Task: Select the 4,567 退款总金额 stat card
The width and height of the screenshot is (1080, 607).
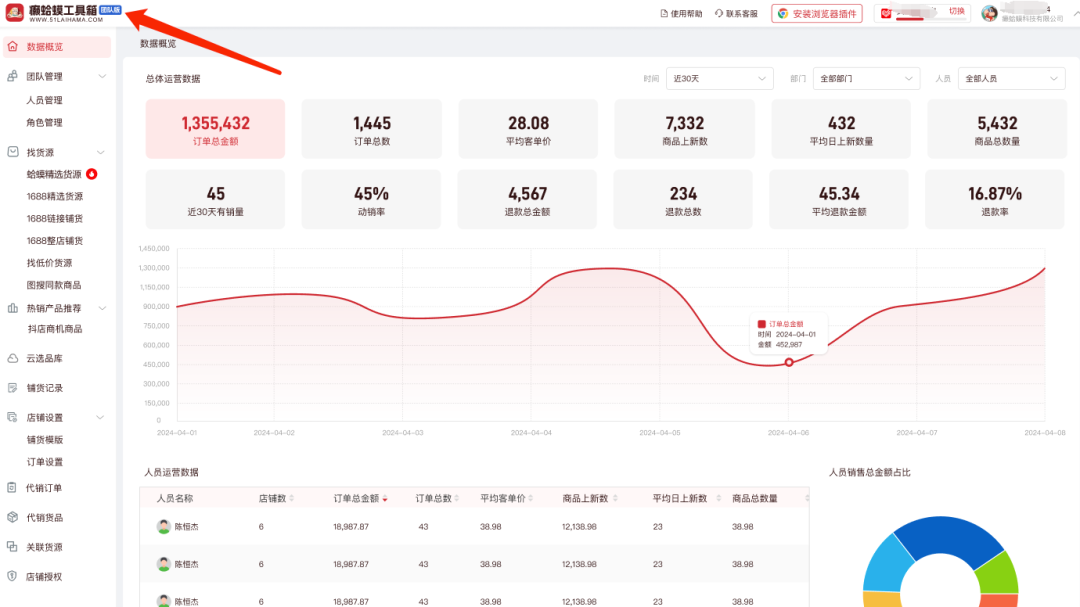Action: click(527, 199)
